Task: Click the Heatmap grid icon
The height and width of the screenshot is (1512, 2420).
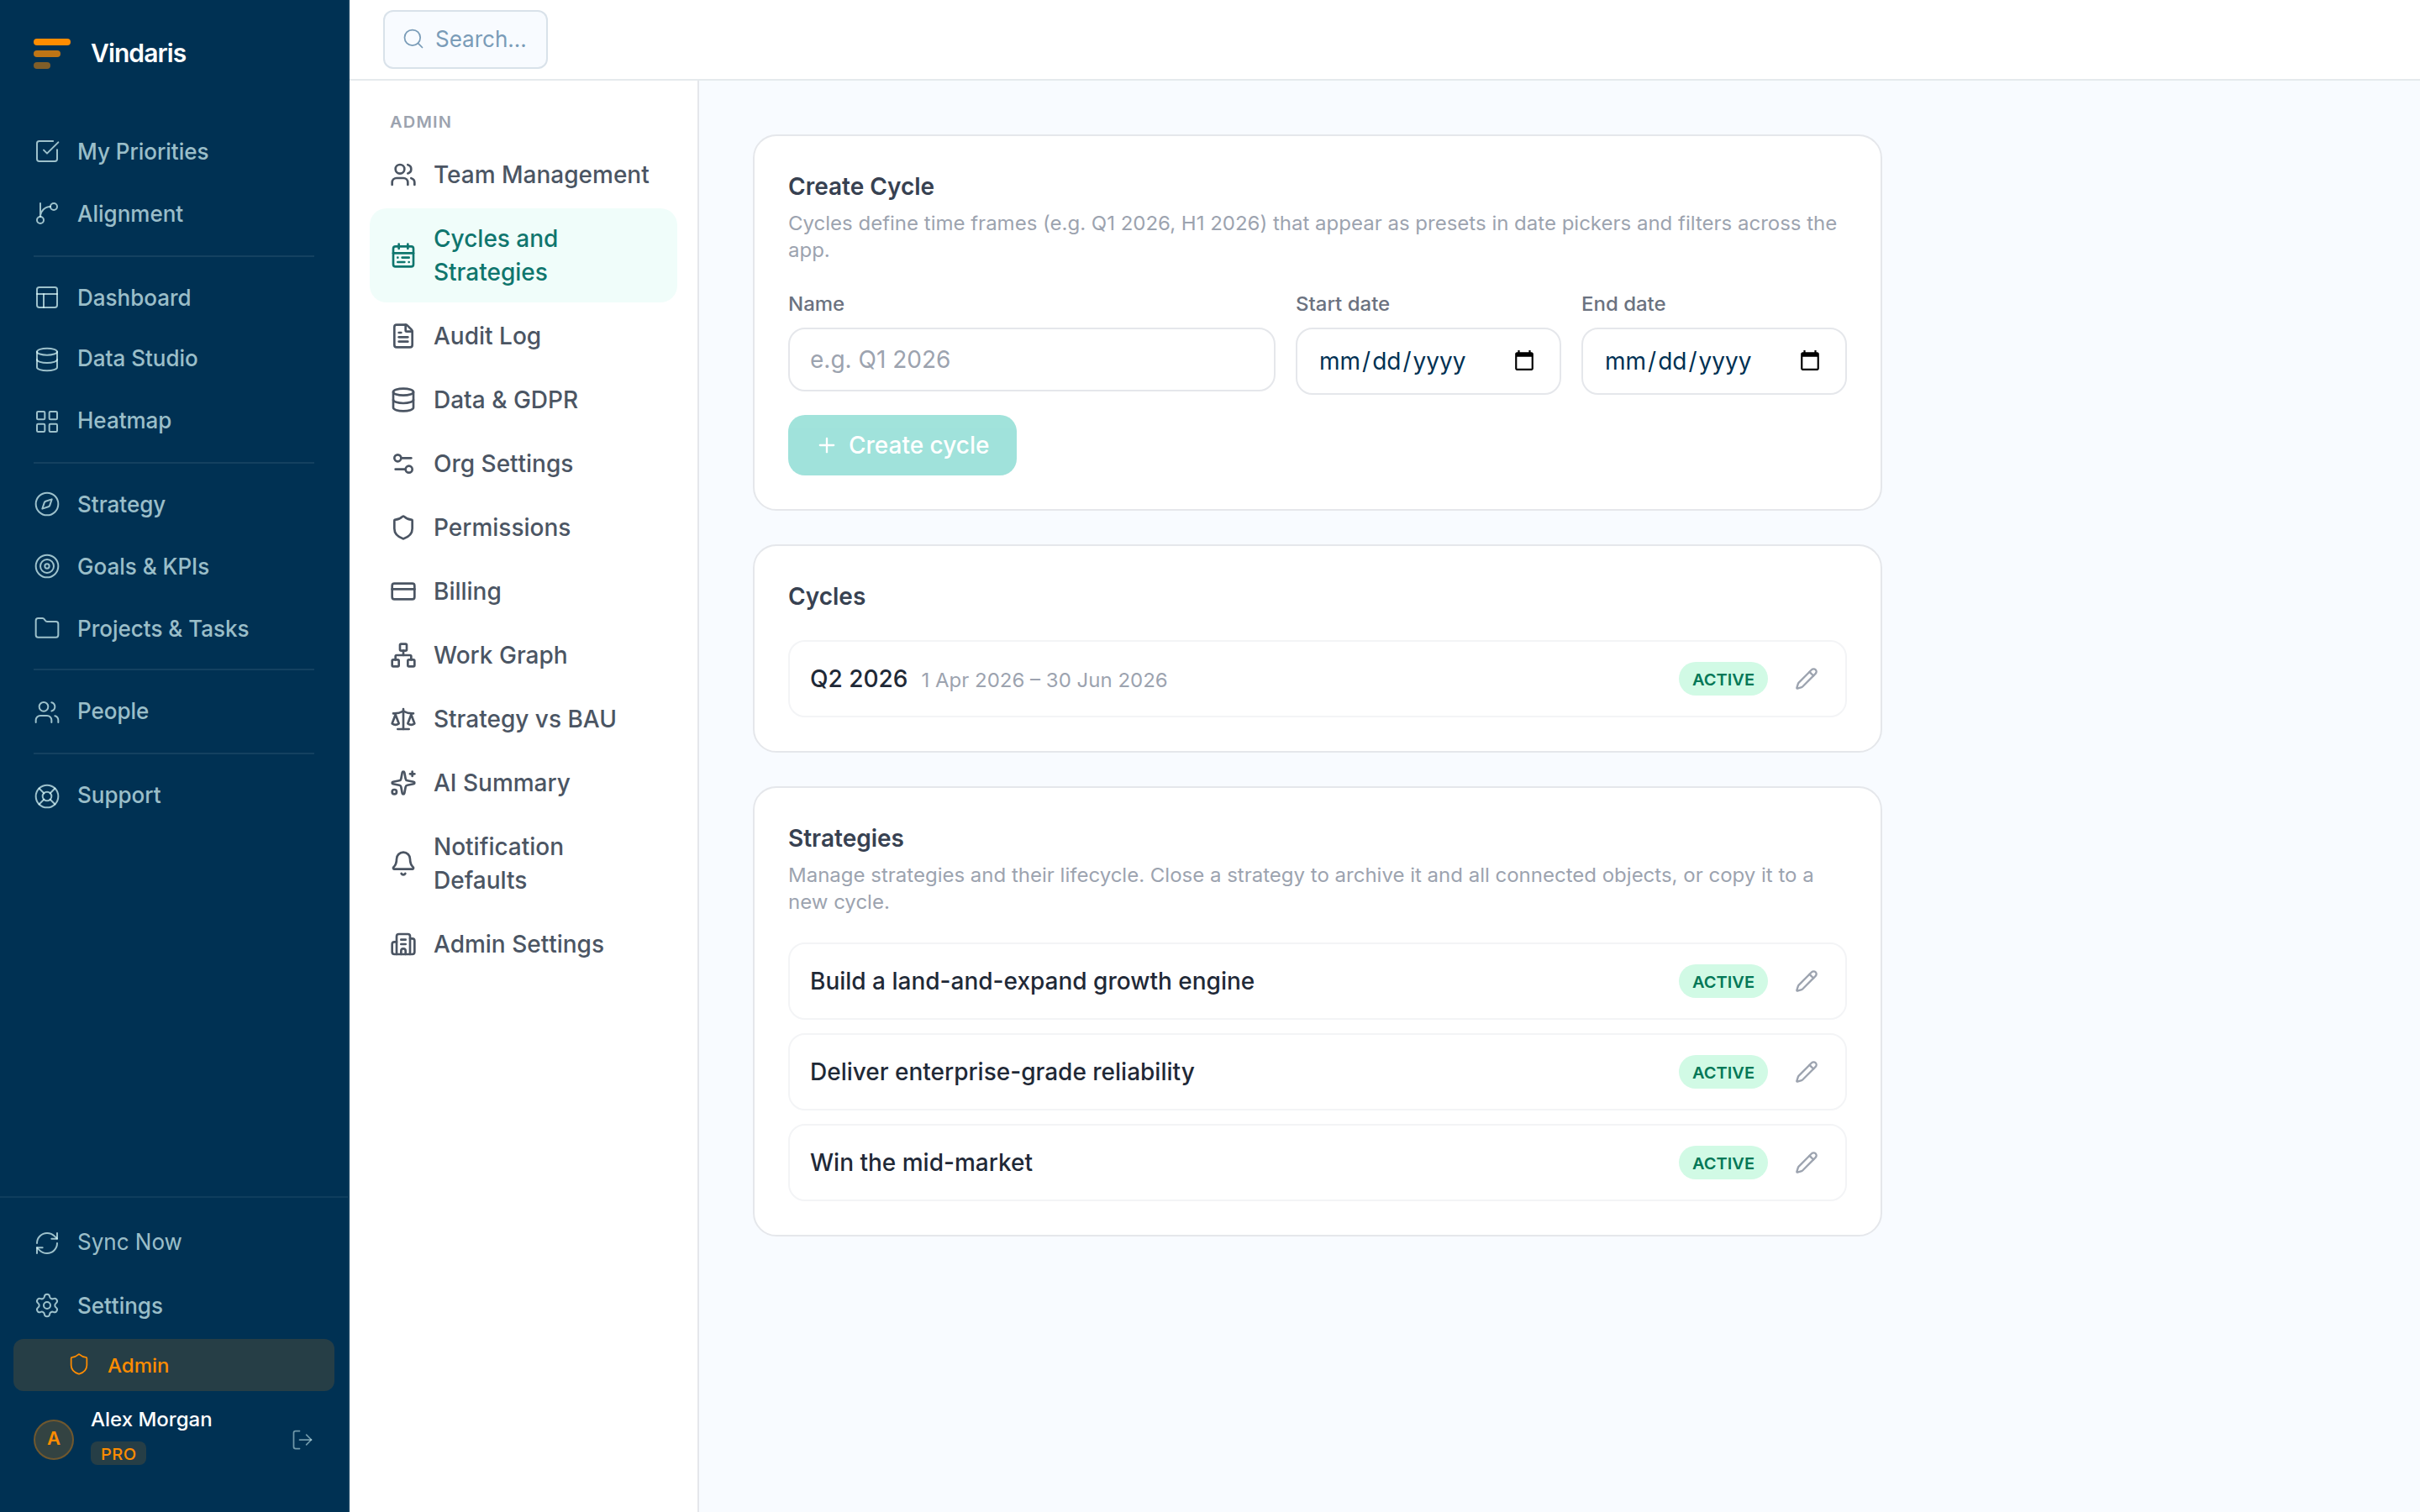Action: pyautogui.click(x=47, y=421)
